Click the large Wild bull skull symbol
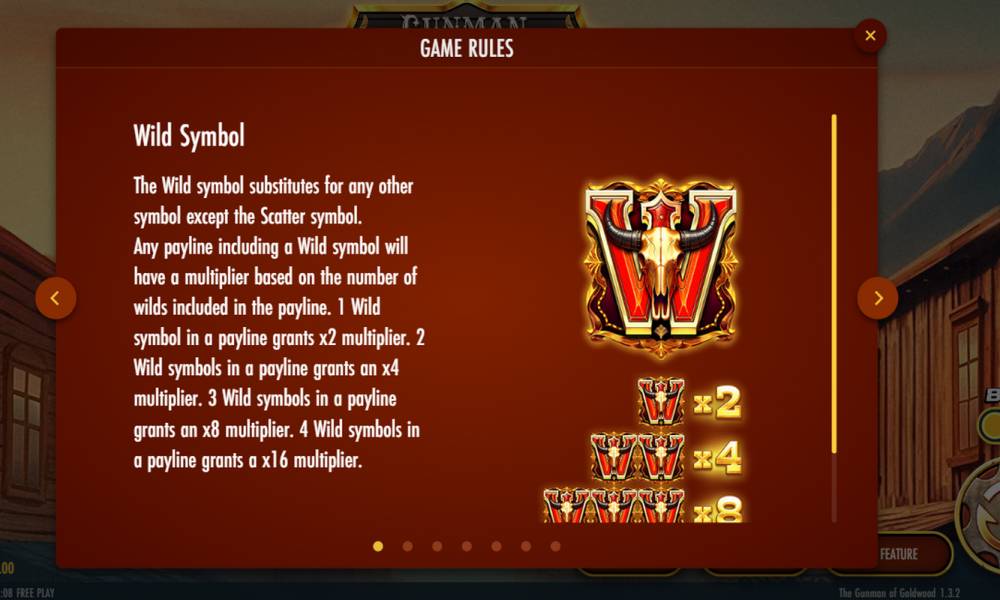This screenshot has width=1000, height=600. [661, 266]
